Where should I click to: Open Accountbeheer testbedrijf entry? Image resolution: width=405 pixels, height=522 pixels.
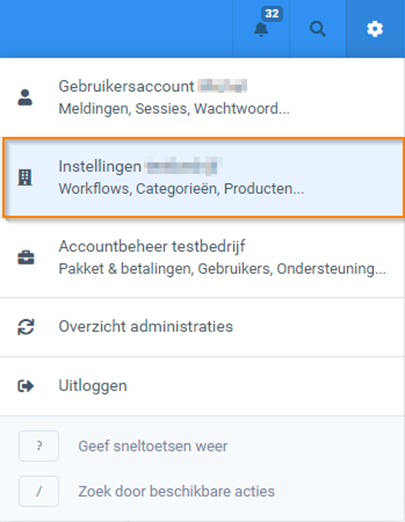pyautogui.click(x=202, y=257)
